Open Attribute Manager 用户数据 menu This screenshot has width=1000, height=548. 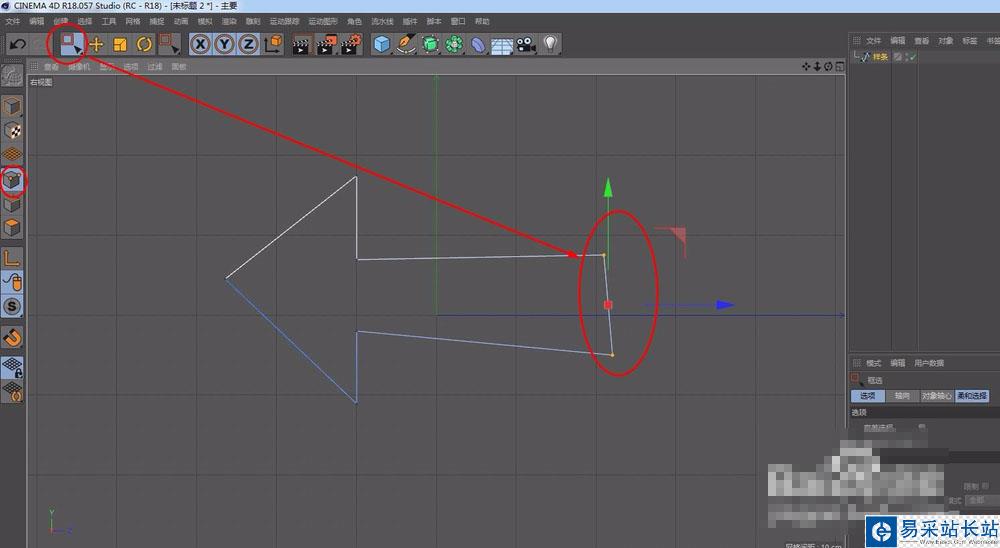(x=929, y=363)
